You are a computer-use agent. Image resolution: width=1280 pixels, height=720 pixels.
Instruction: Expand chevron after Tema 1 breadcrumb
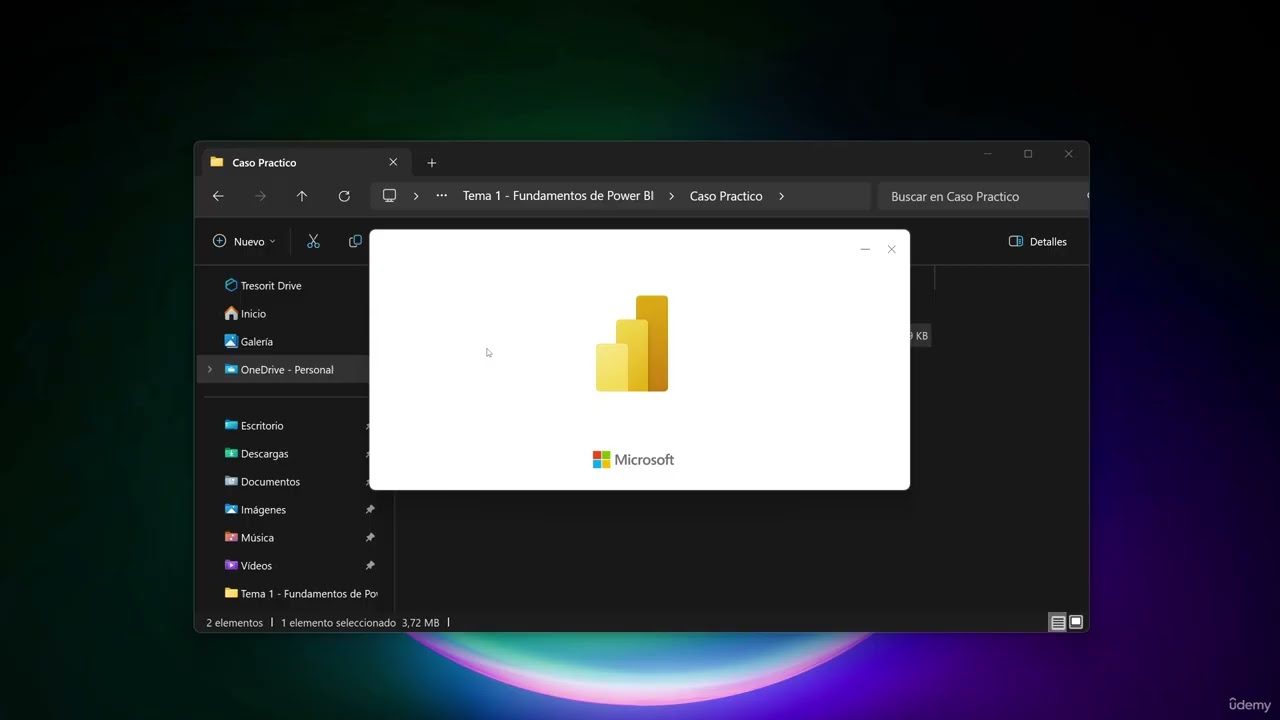[x=671, y=196]
